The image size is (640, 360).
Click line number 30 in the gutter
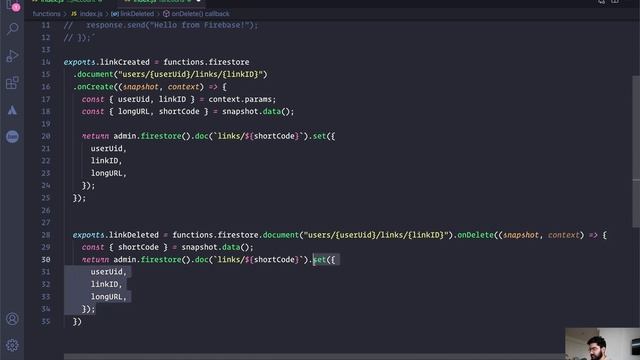click(x=46, y=260)
